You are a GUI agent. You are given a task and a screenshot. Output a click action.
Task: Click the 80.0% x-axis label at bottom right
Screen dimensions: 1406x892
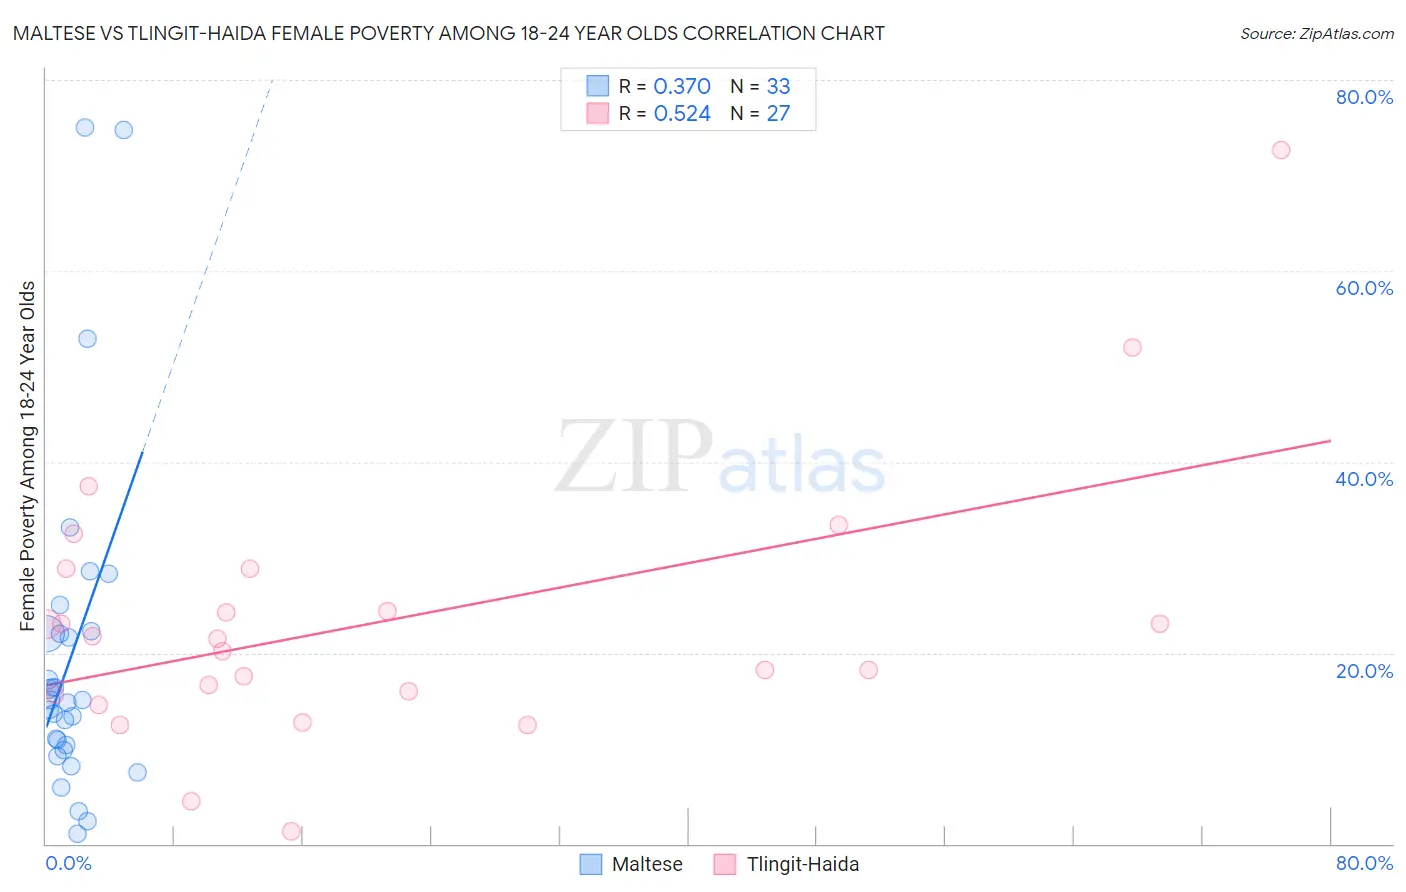tap(1364, 863)
